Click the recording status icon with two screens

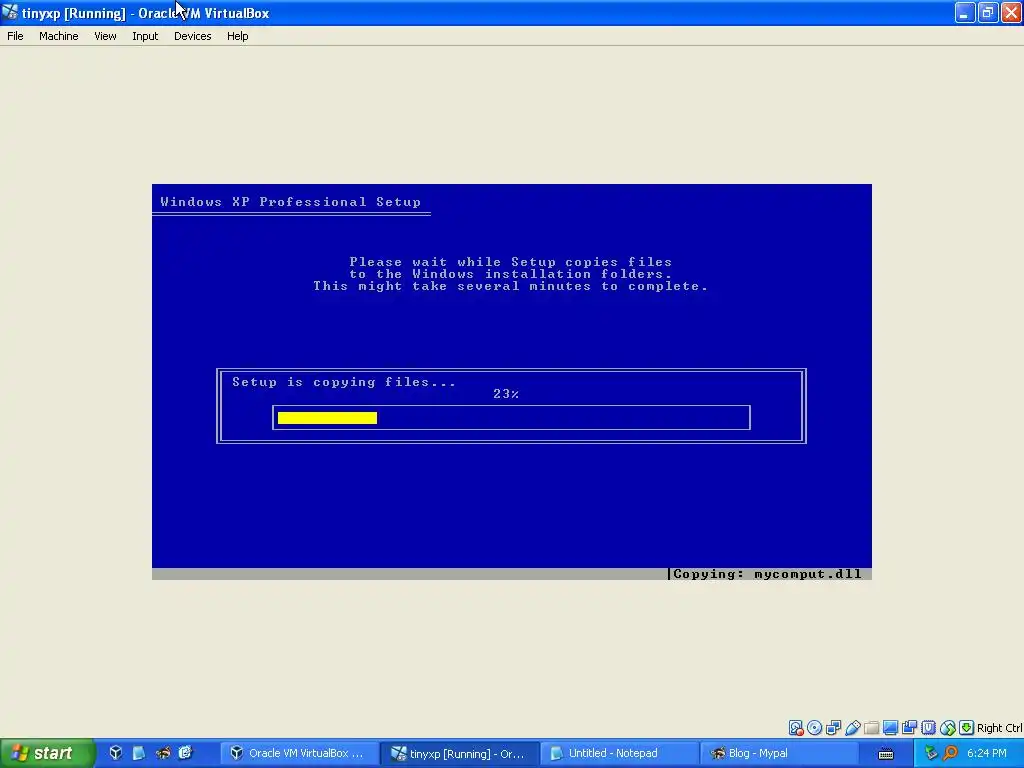click(909, 728)
